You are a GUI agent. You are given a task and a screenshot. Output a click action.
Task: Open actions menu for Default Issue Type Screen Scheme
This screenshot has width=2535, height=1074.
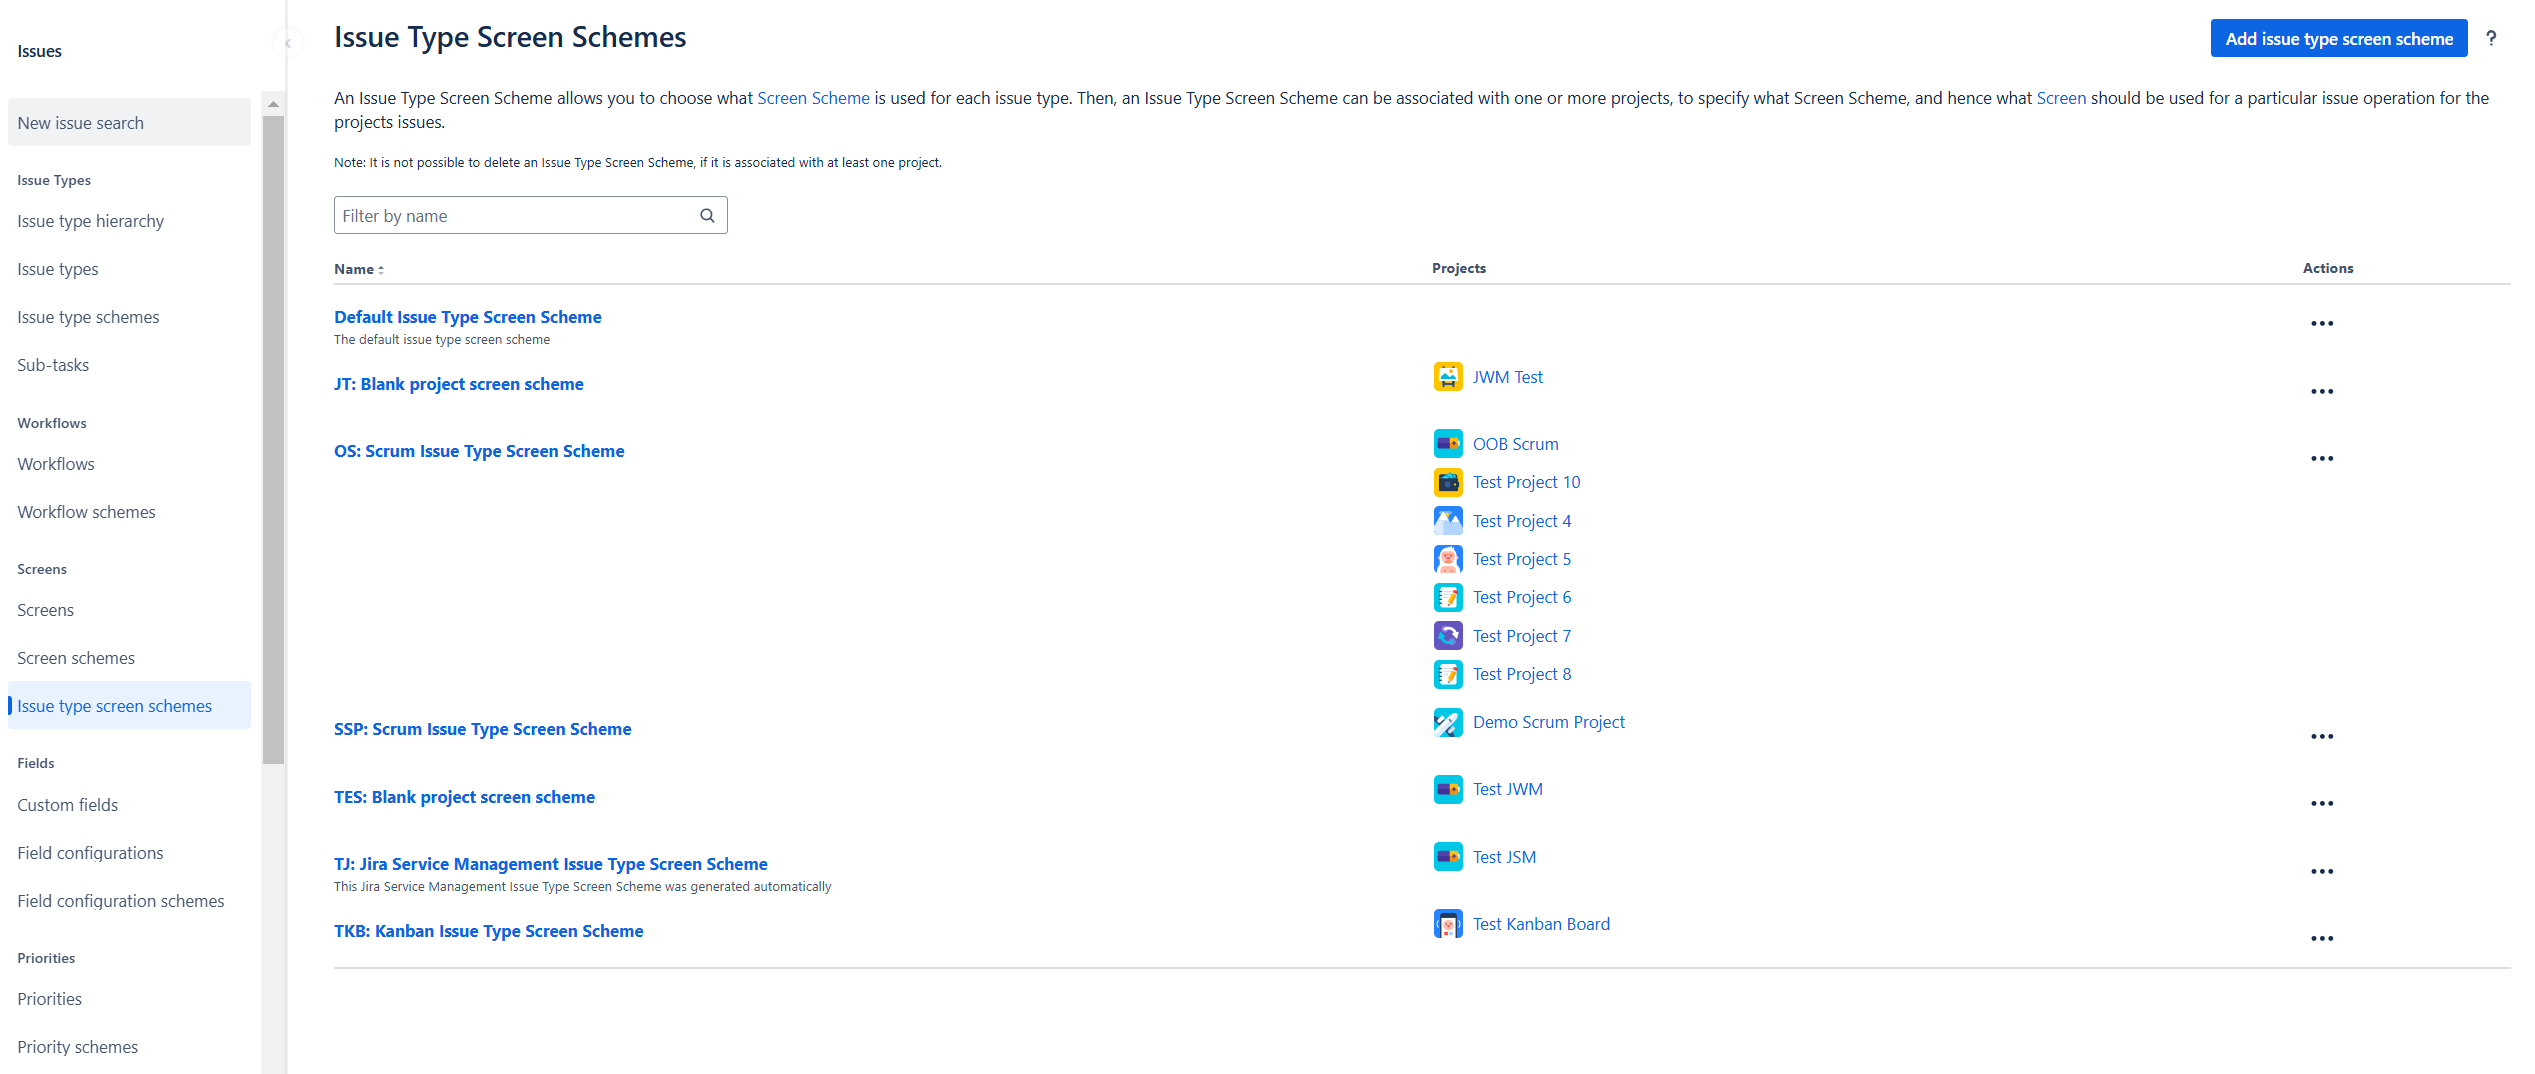tap(2323, 322)
